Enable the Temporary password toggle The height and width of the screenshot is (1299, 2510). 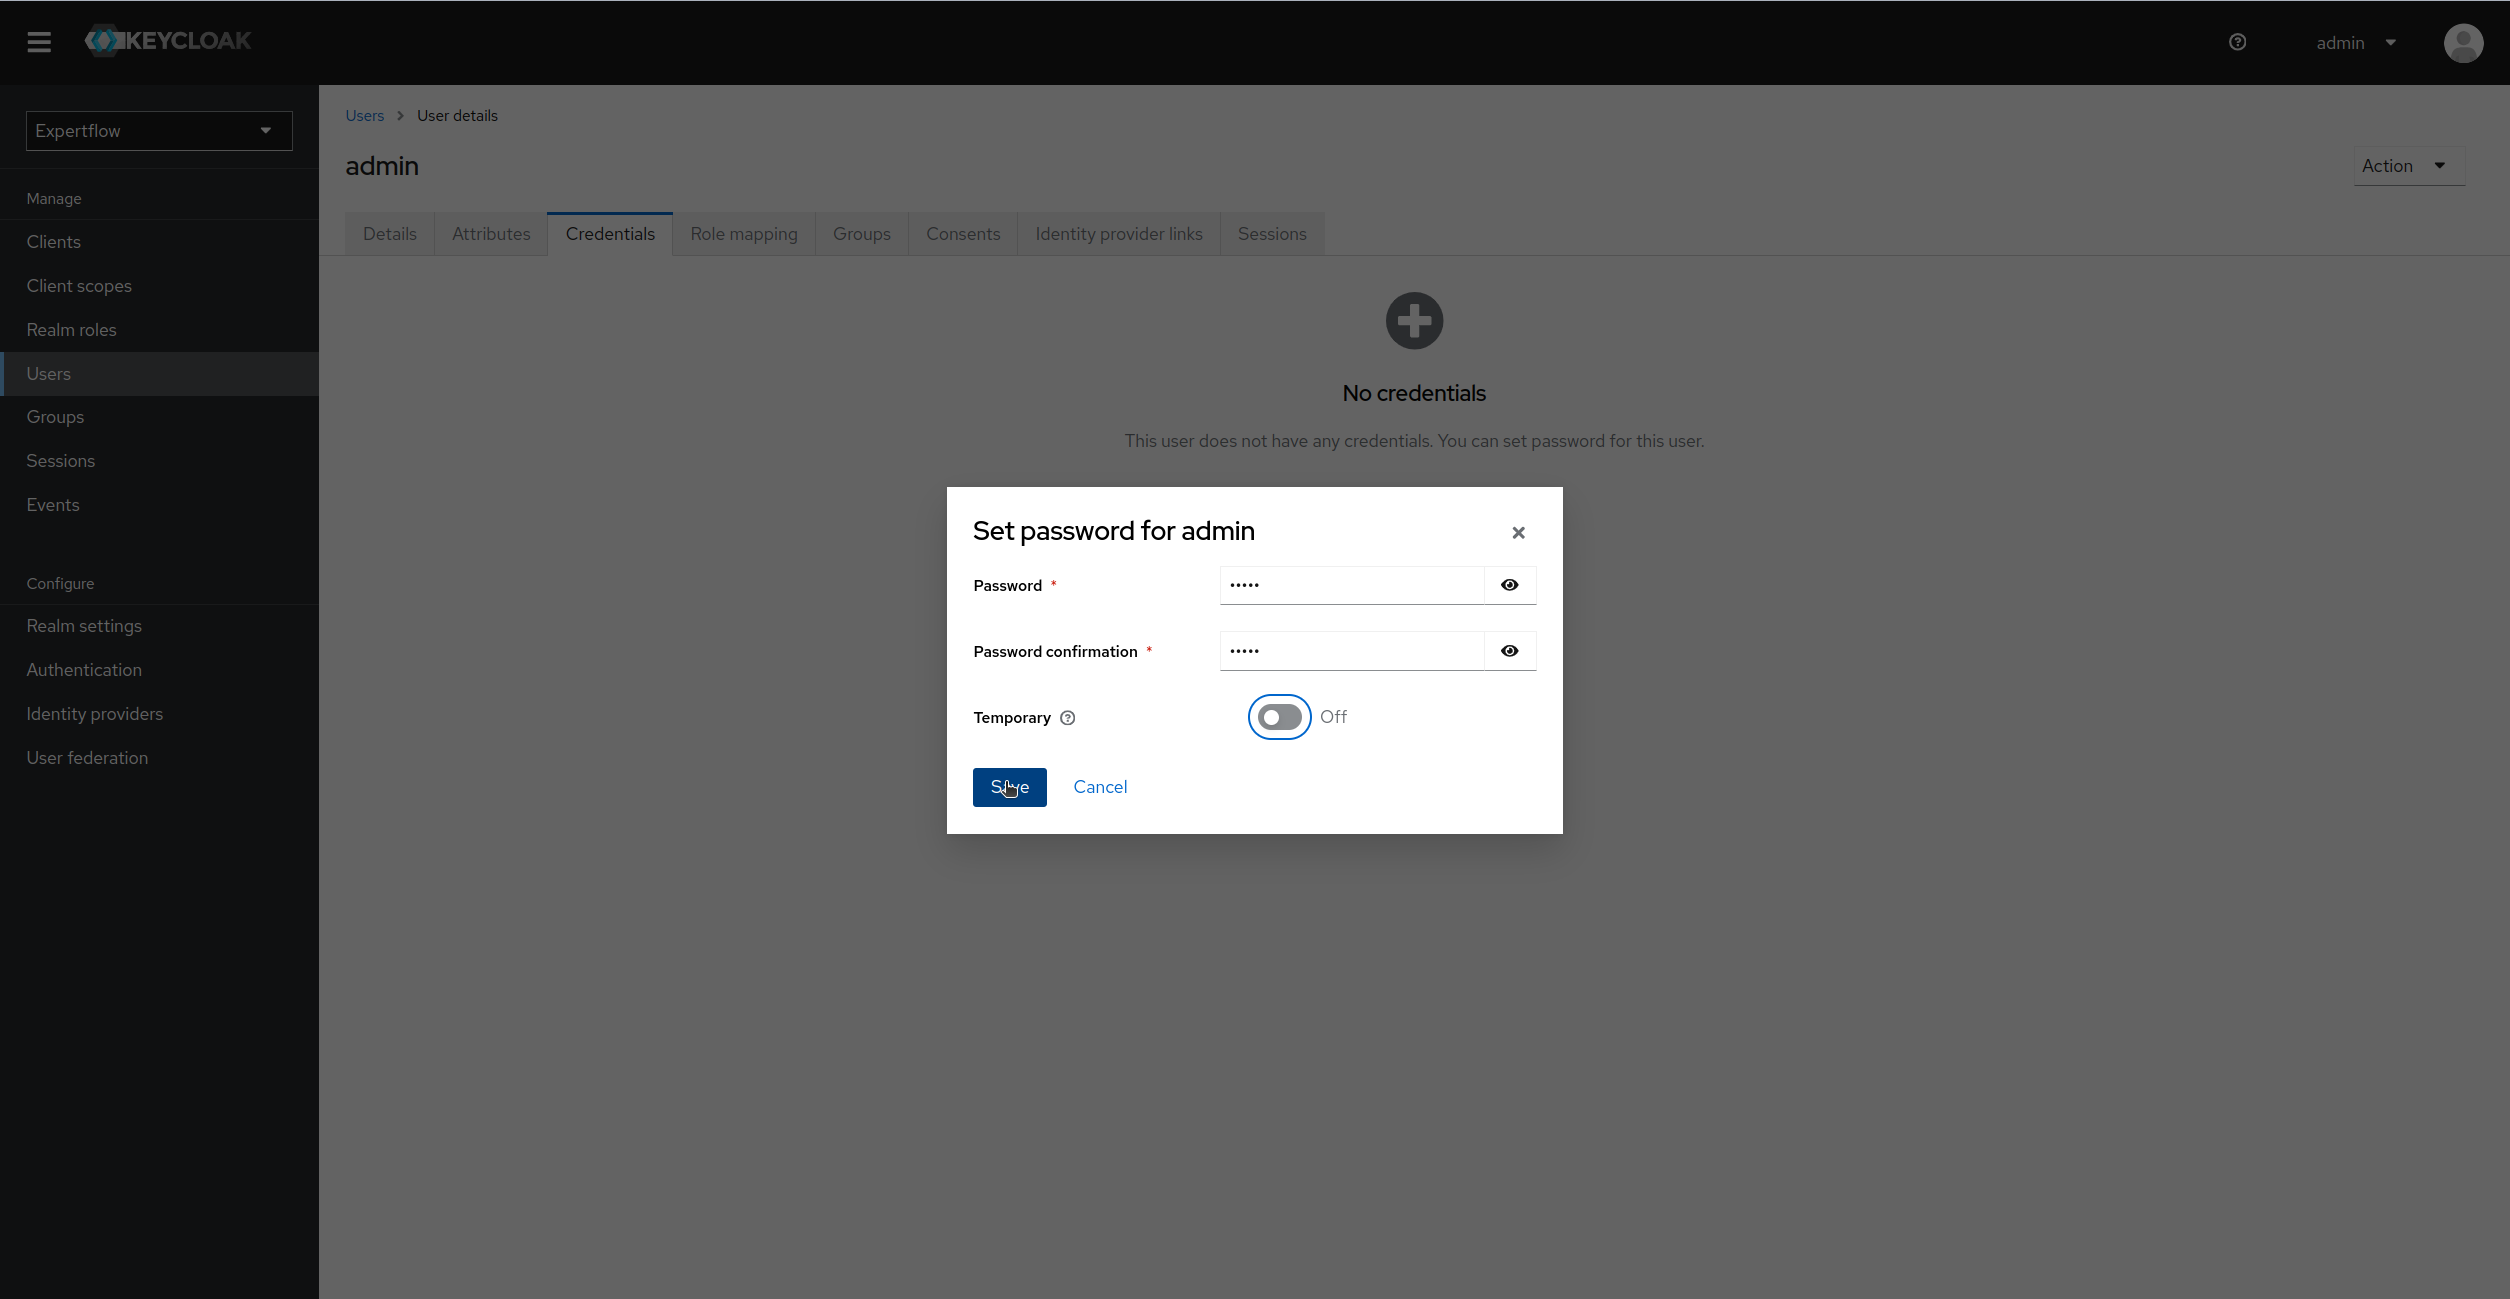[1278, 717]
